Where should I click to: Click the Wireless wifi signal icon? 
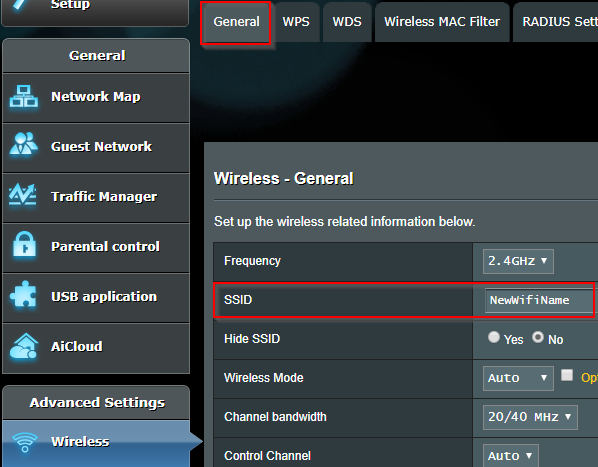25,442
